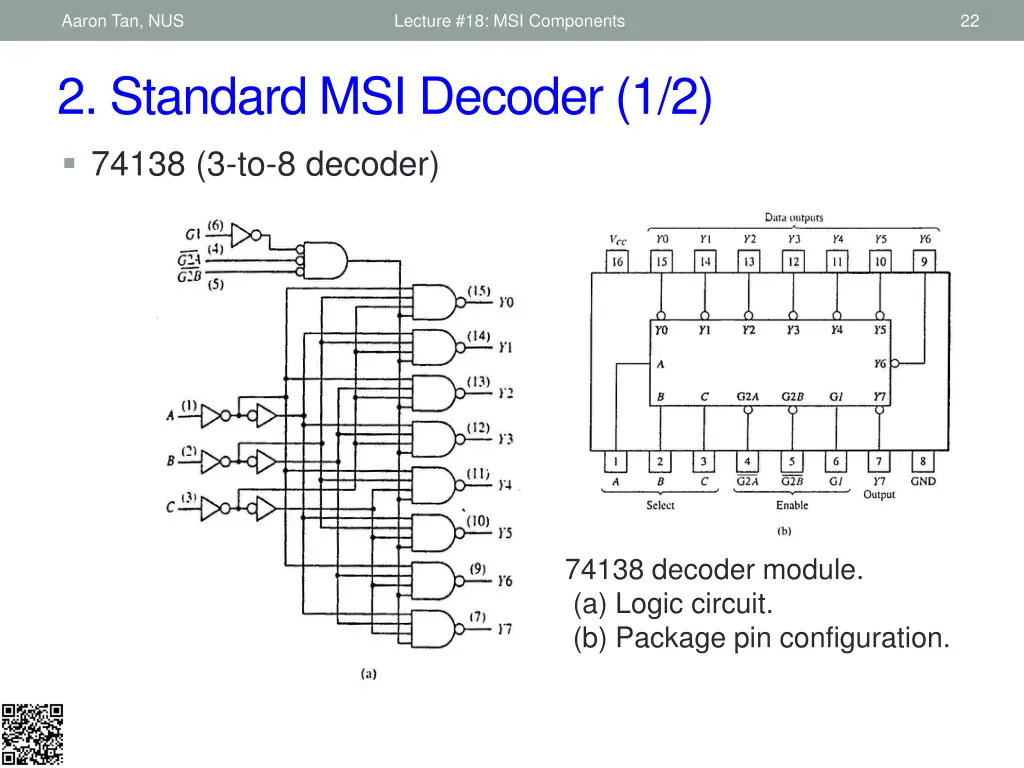Click the pin 8 box above GND

click(x=923, y=462)
